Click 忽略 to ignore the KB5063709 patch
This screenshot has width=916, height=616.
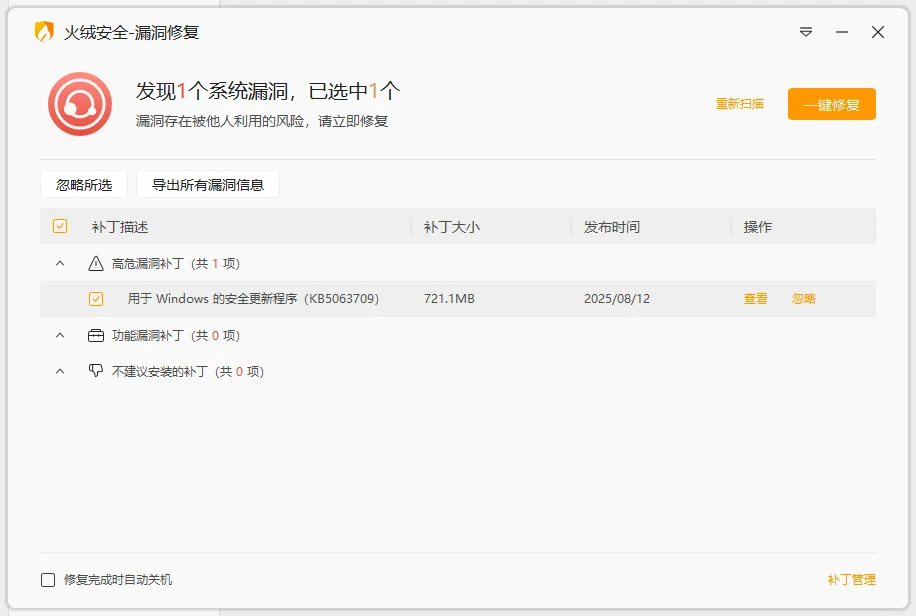(x=802, y=299)
